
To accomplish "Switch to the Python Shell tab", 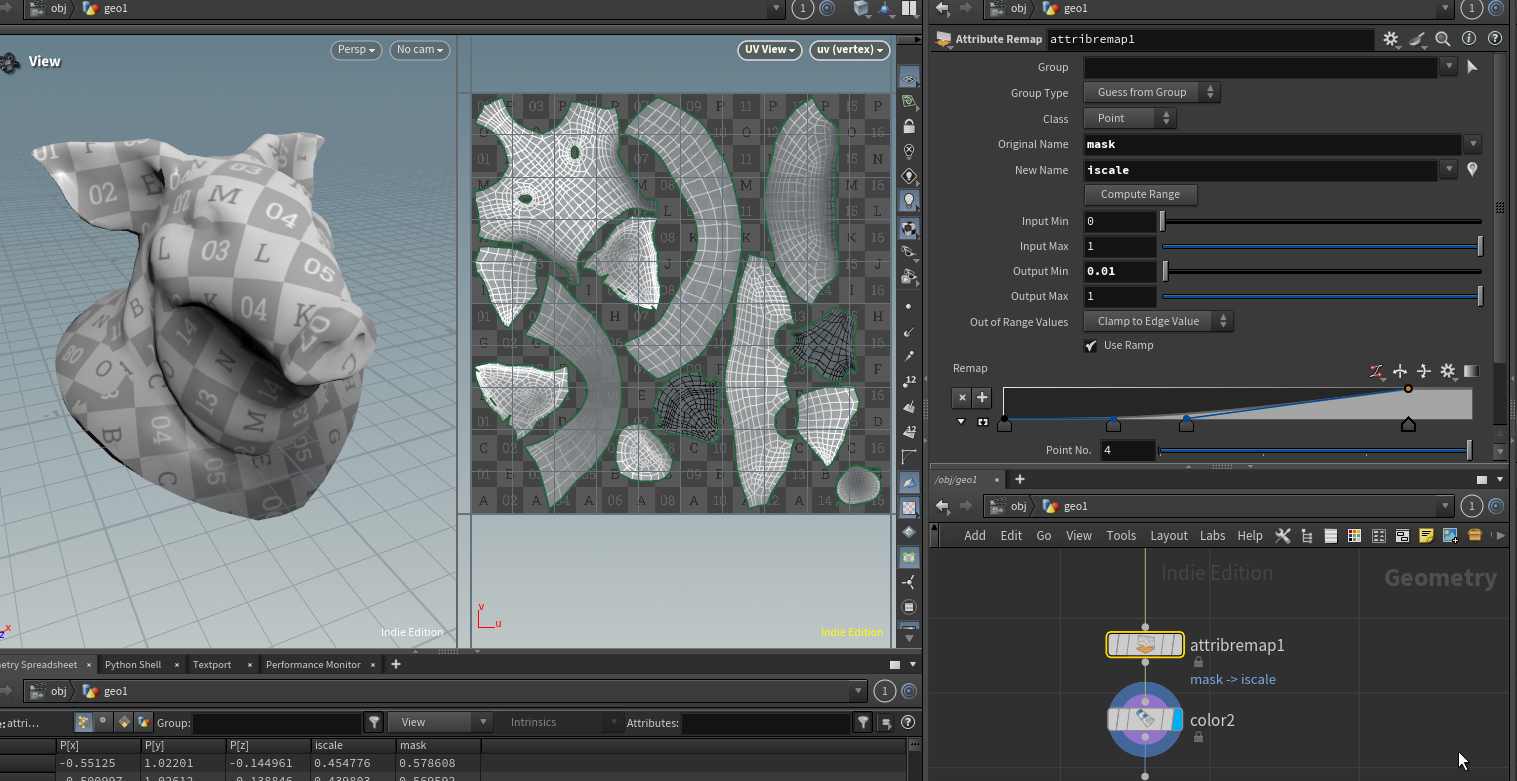I will click(x=132, y=664).
